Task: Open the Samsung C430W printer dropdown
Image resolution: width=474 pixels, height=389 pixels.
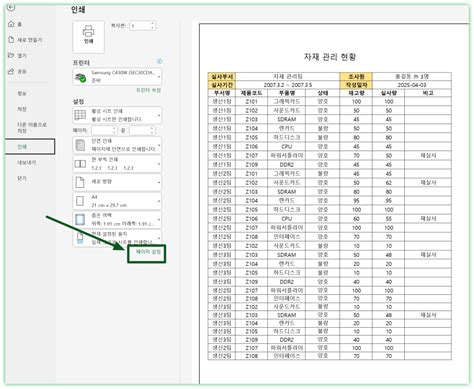Action: (117, 77)
